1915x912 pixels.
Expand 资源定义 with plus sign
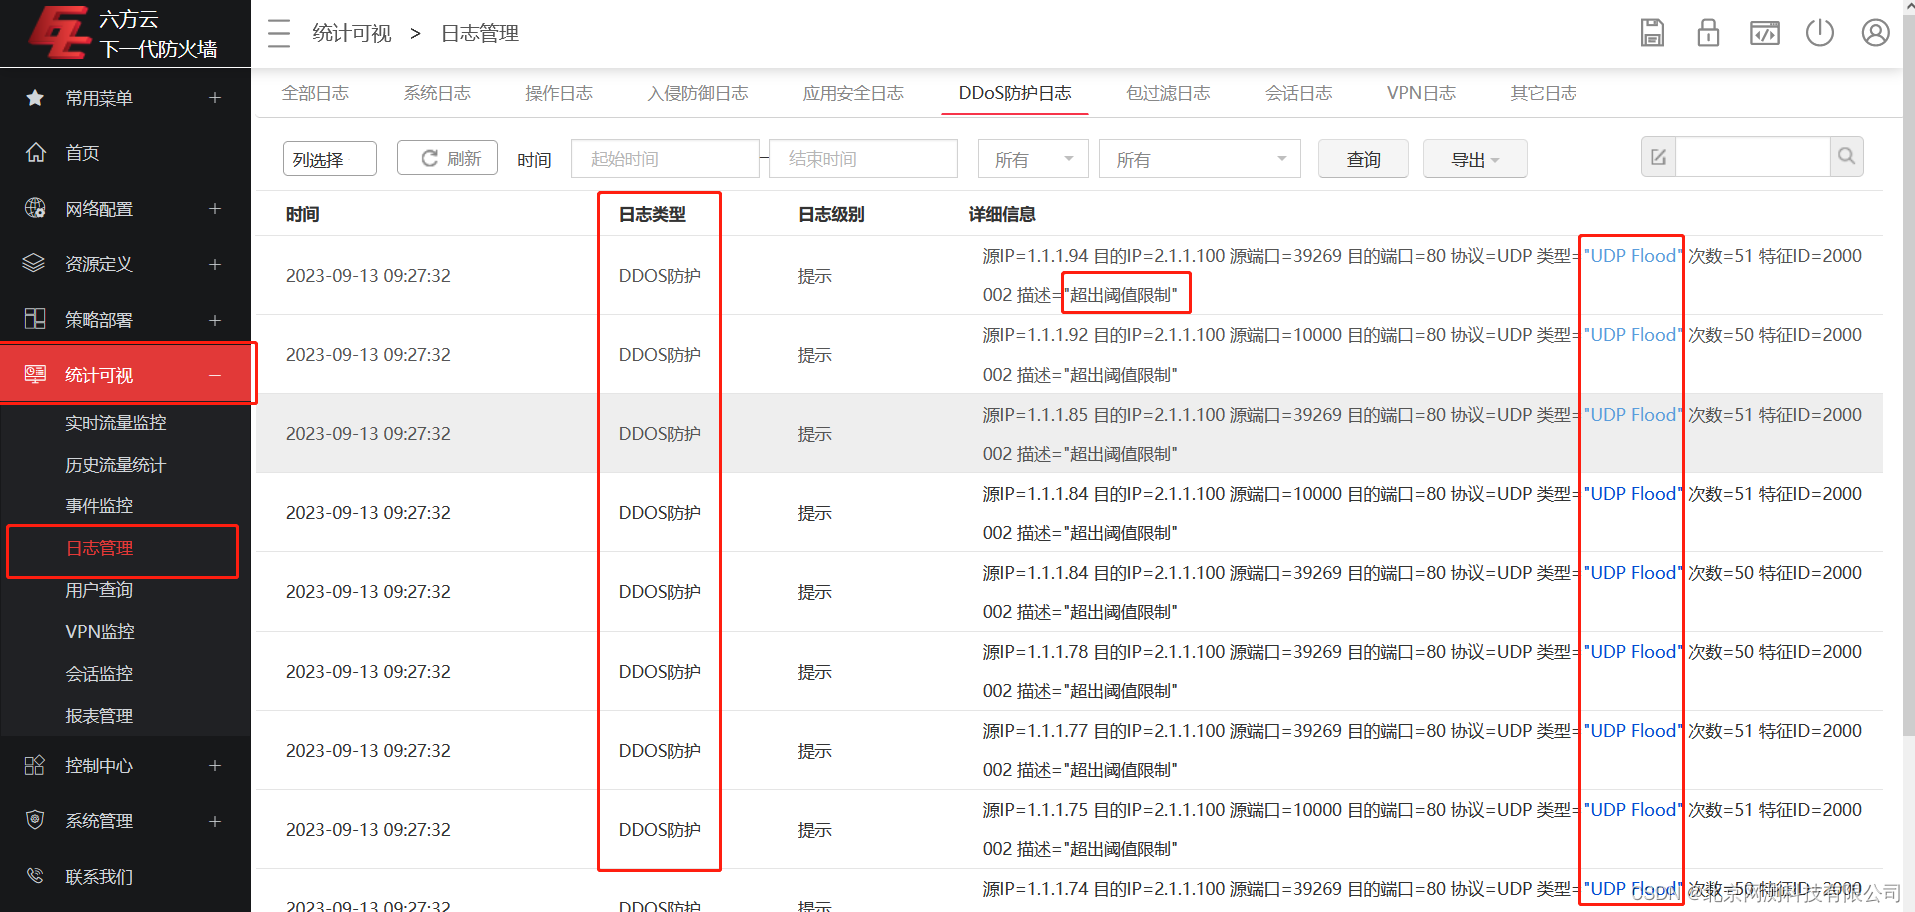[215, 264]
